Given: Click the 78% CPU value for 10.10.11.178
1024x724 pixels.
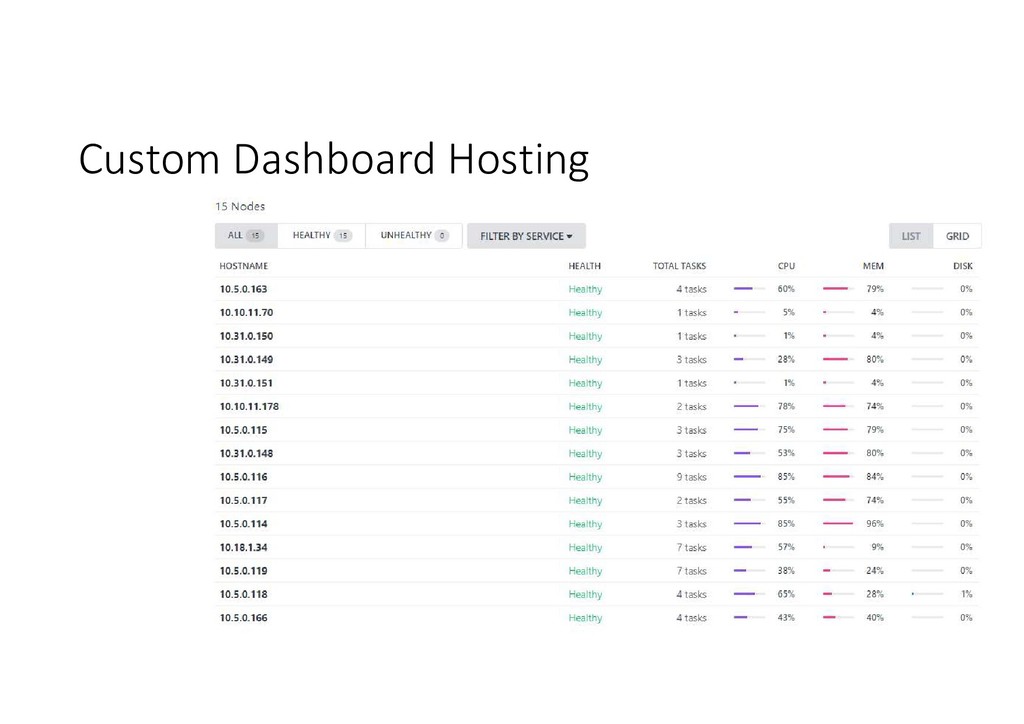Looking at the screenshot, I should [786, 406].
